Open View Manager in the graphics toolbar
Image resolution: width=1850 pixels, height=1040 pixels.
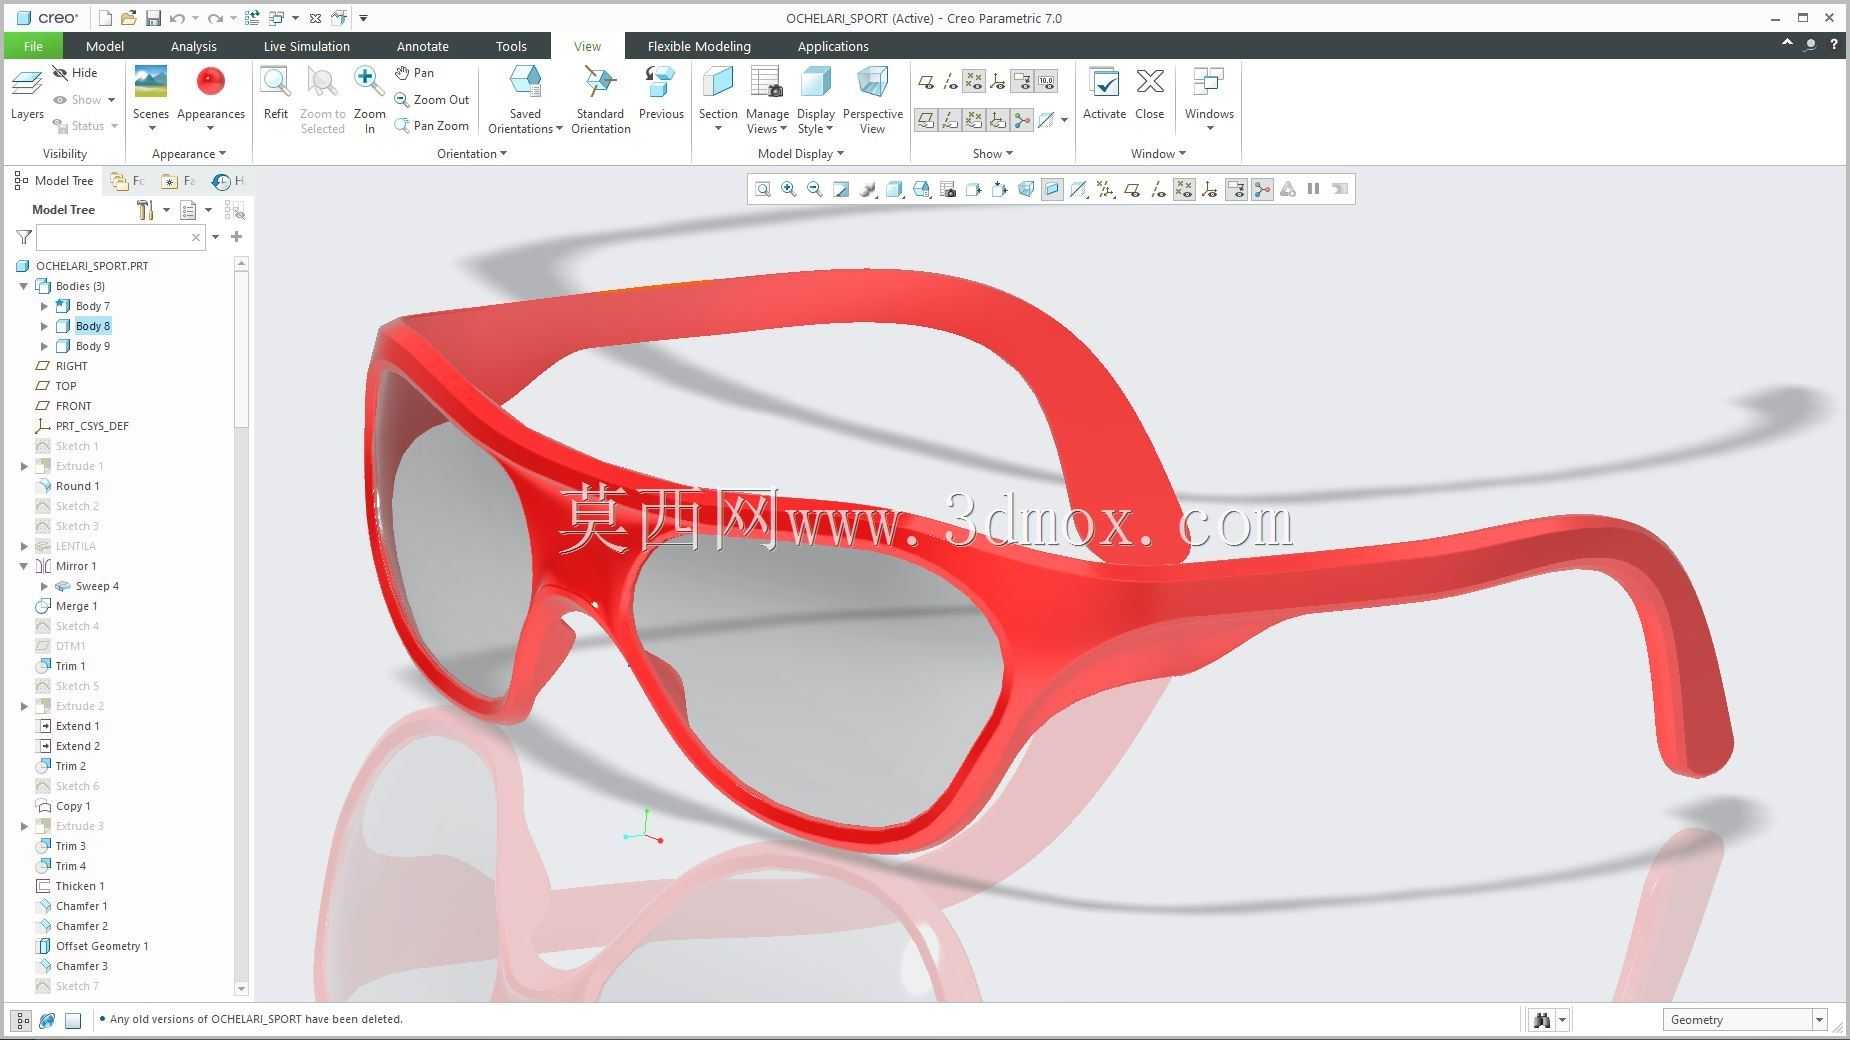tap(948, 189)
